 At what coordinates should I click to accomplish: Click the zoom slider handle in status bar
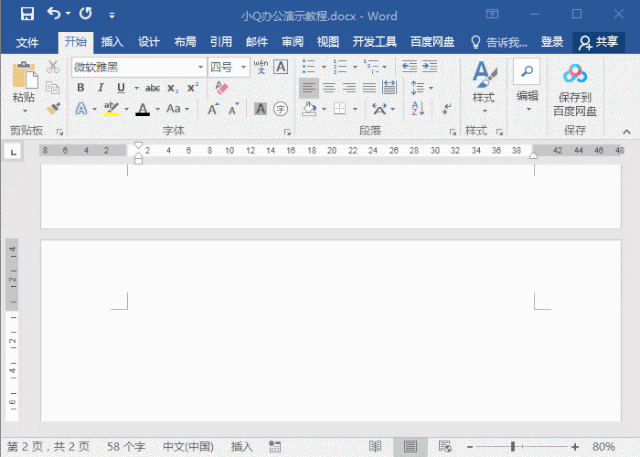tap(513, 446)
